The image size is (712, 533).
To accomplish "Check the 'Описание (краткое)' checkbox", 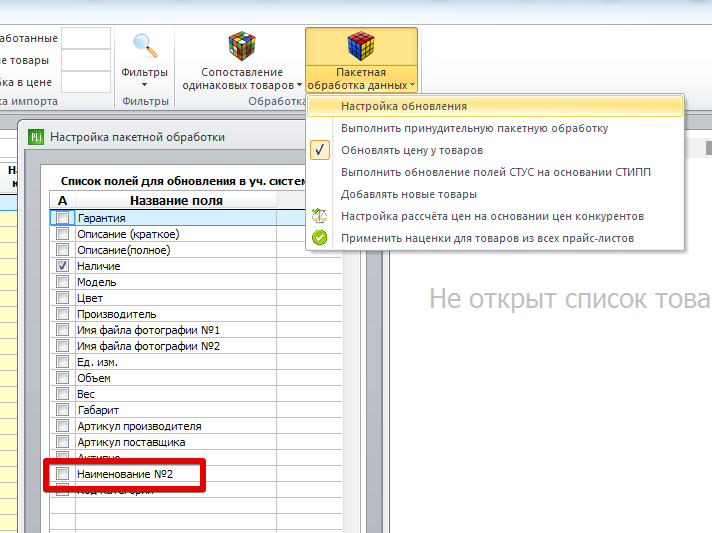I will click(63, 234).
